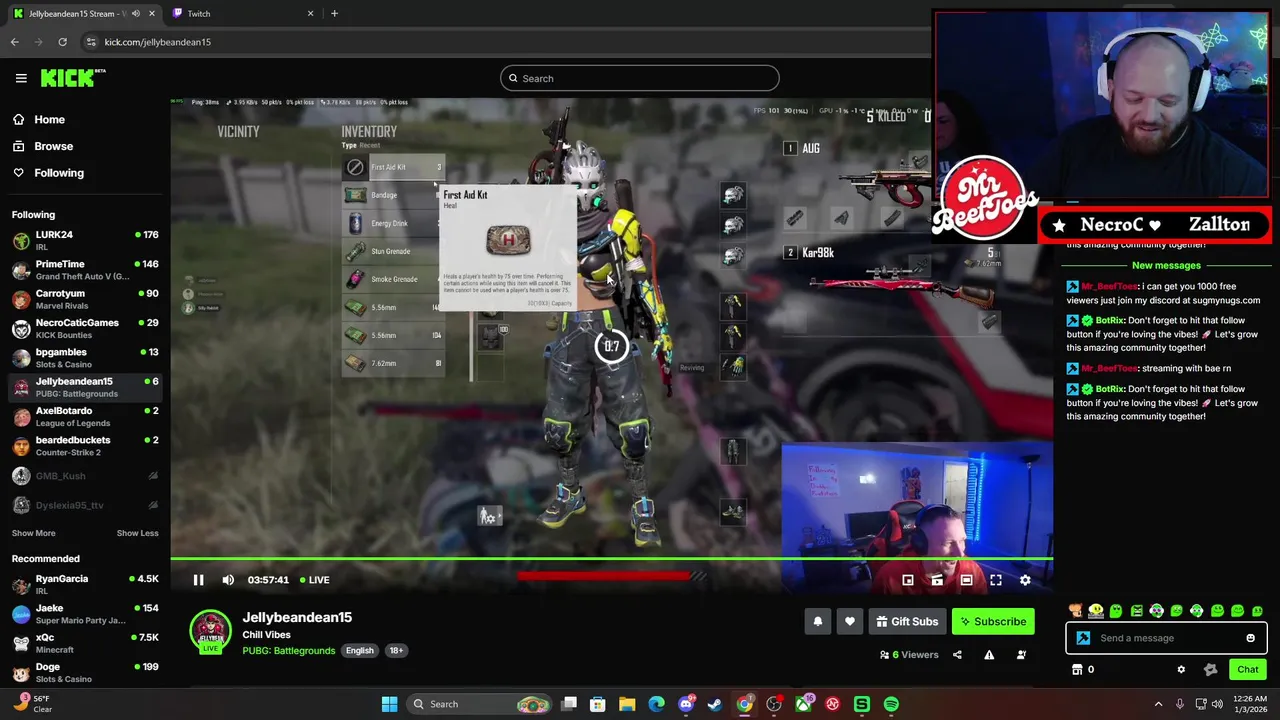Open NecroCaticGames channel in sidebar
1280x720 pixels.
pyautogui.click(x=85, y=328)
